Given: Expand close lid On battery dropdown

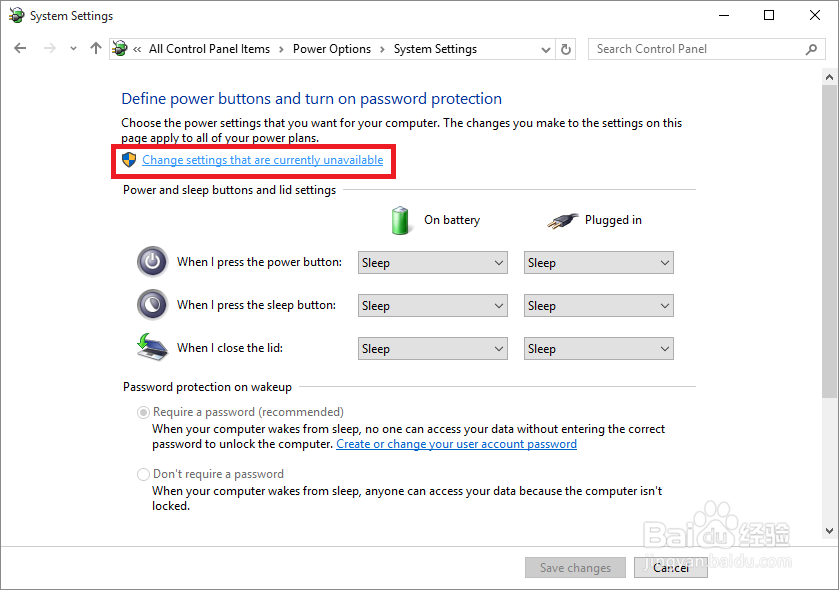Looking at the screenshot, I should [x=433, y=349].
